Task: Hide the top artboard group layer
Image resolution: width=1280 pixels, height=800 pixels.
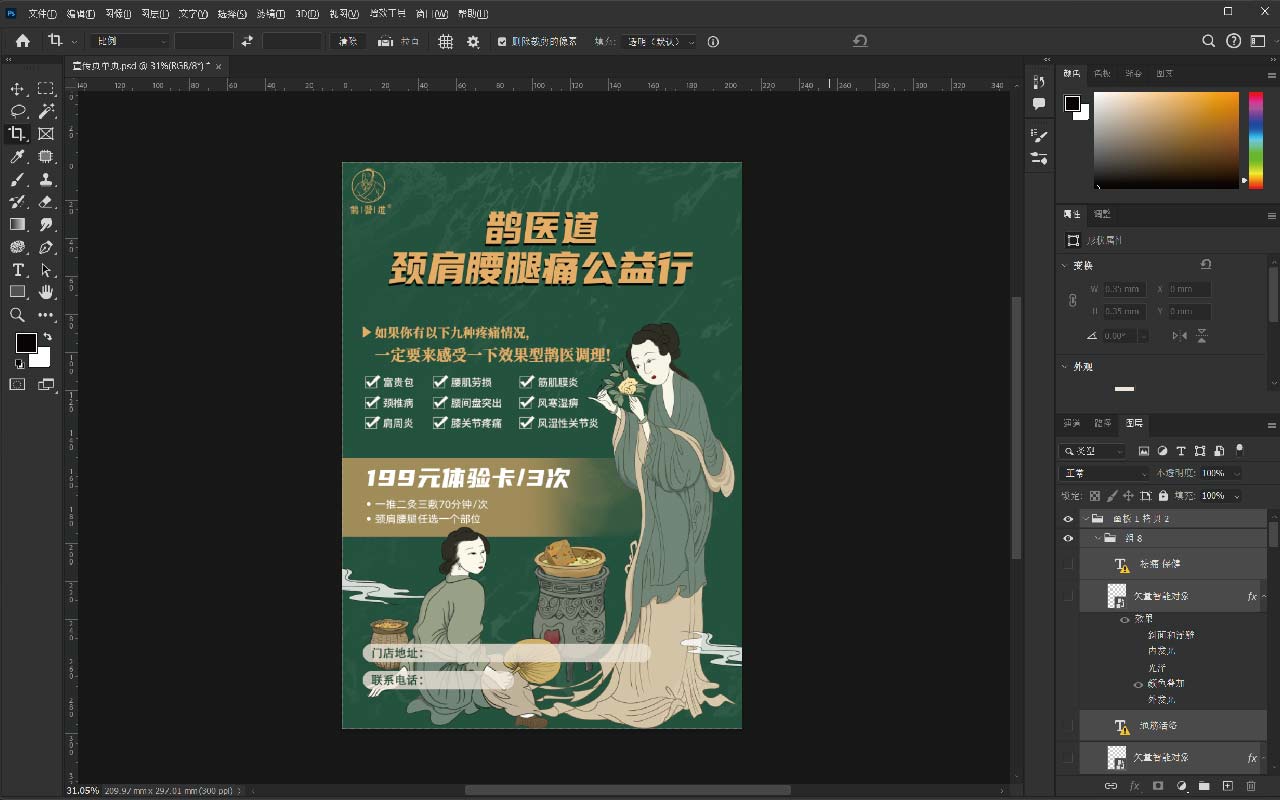Action: [x=1068, y=519]
